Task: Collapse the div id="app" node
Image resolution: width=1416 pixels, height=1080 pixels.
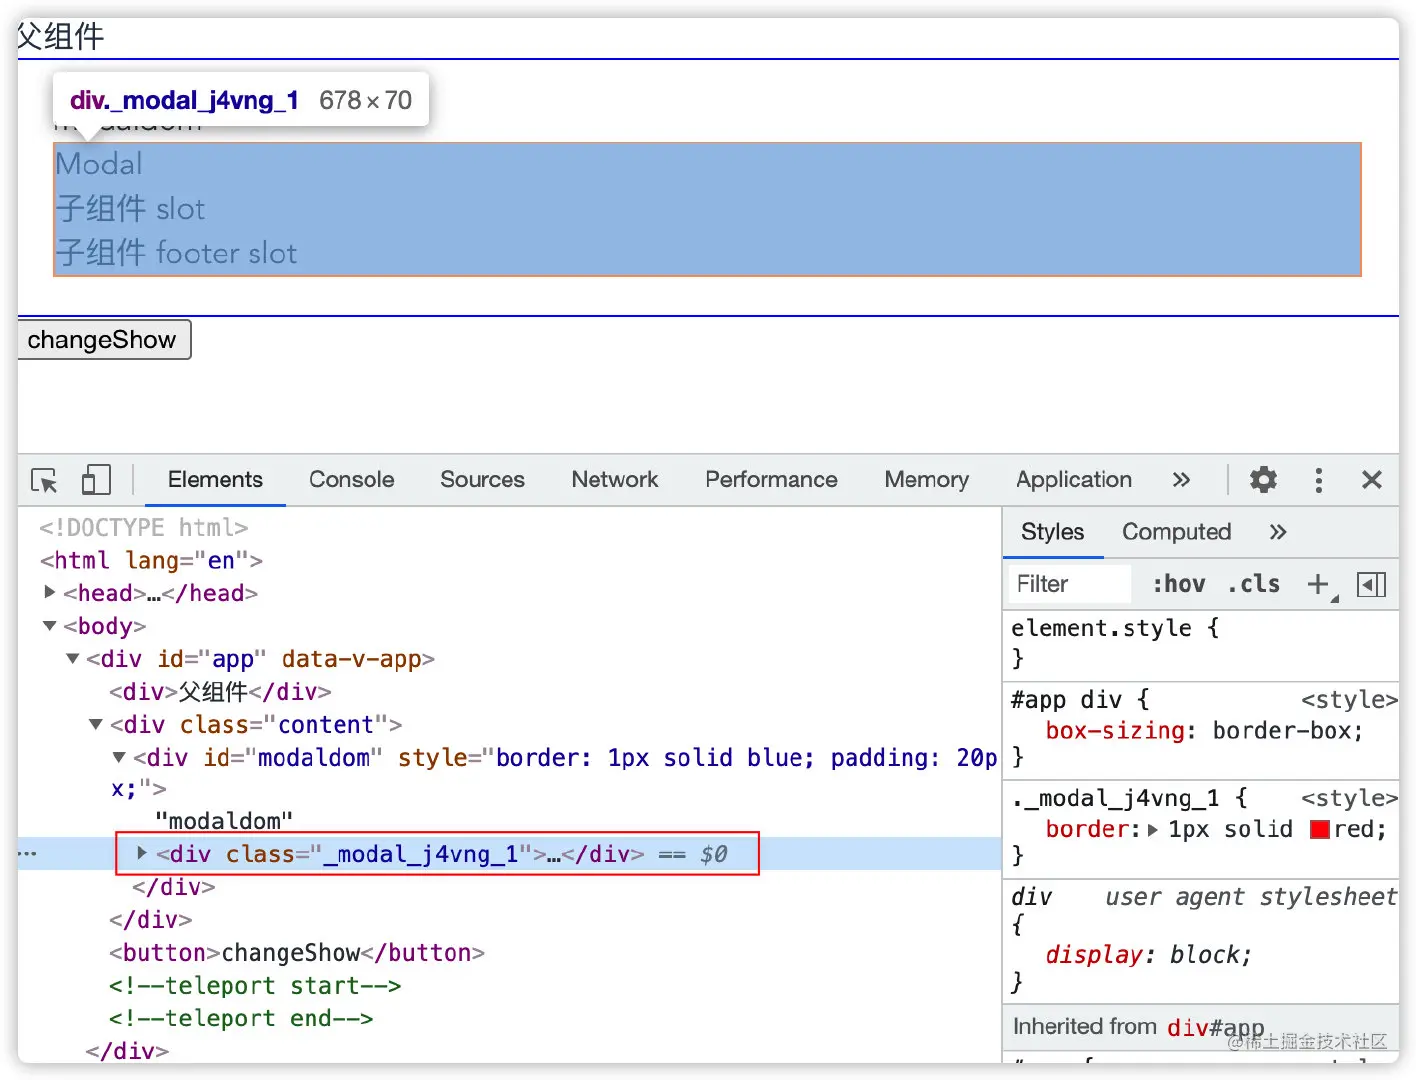Action: pyautogui.click(x=73, y=659)
